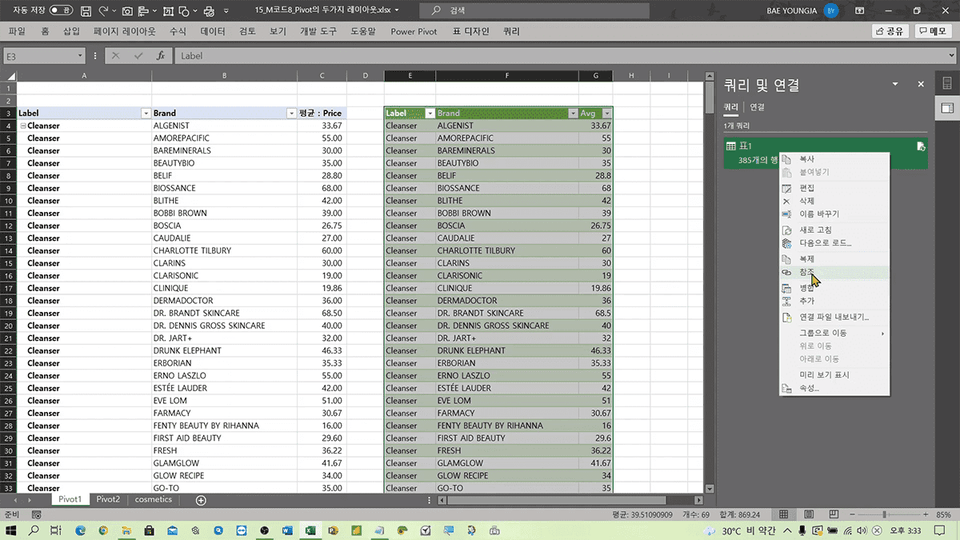Open the 데이터 ribbon tab

[212, 31]
